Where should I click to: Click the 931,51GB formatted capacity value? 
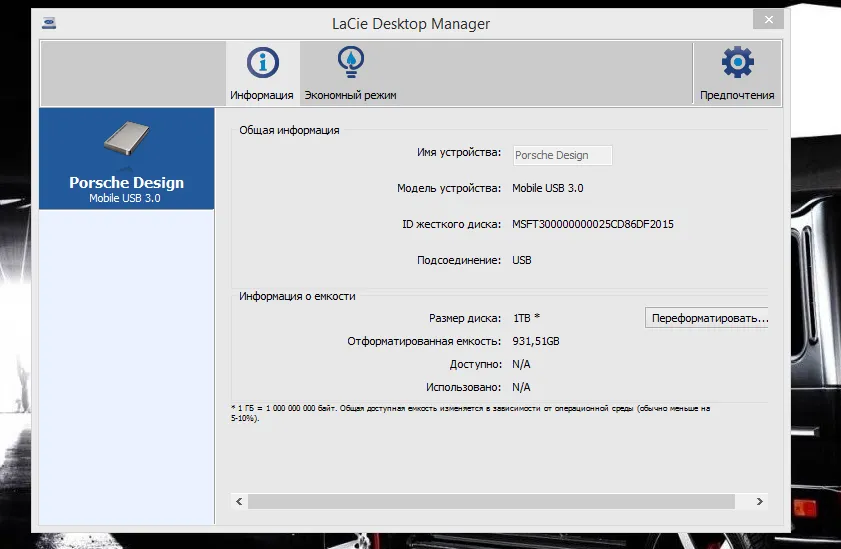pos(536,341)
